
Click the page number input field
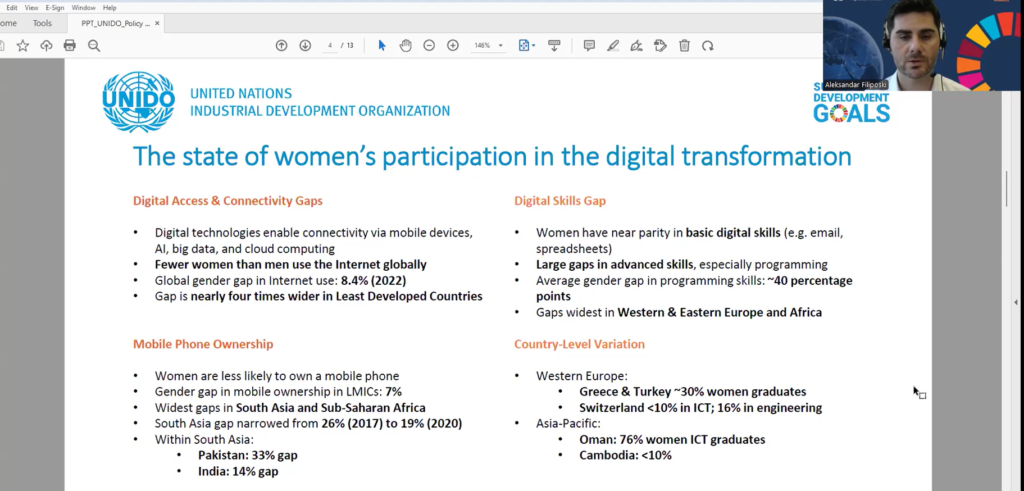click(329, 45)
